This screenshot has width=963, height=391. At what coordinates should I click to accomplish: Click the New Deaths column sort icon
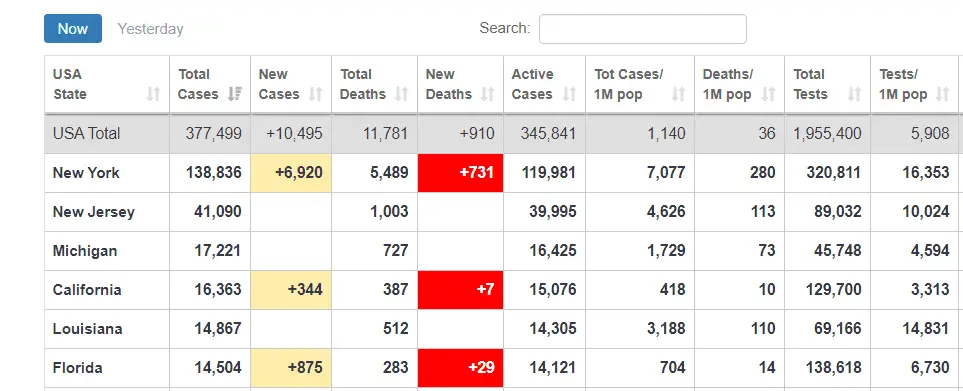[x=487, y=94]
